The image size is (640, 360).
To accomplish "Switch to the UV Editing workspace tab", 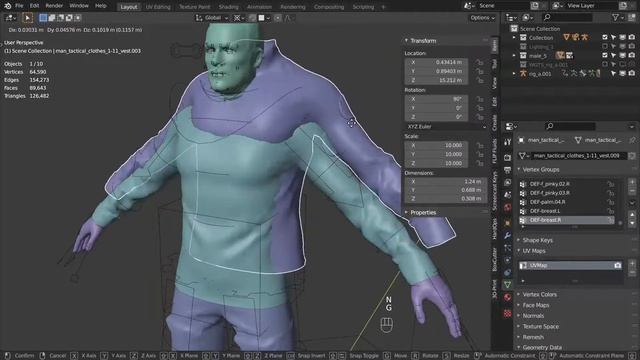I will click(158, 7).
